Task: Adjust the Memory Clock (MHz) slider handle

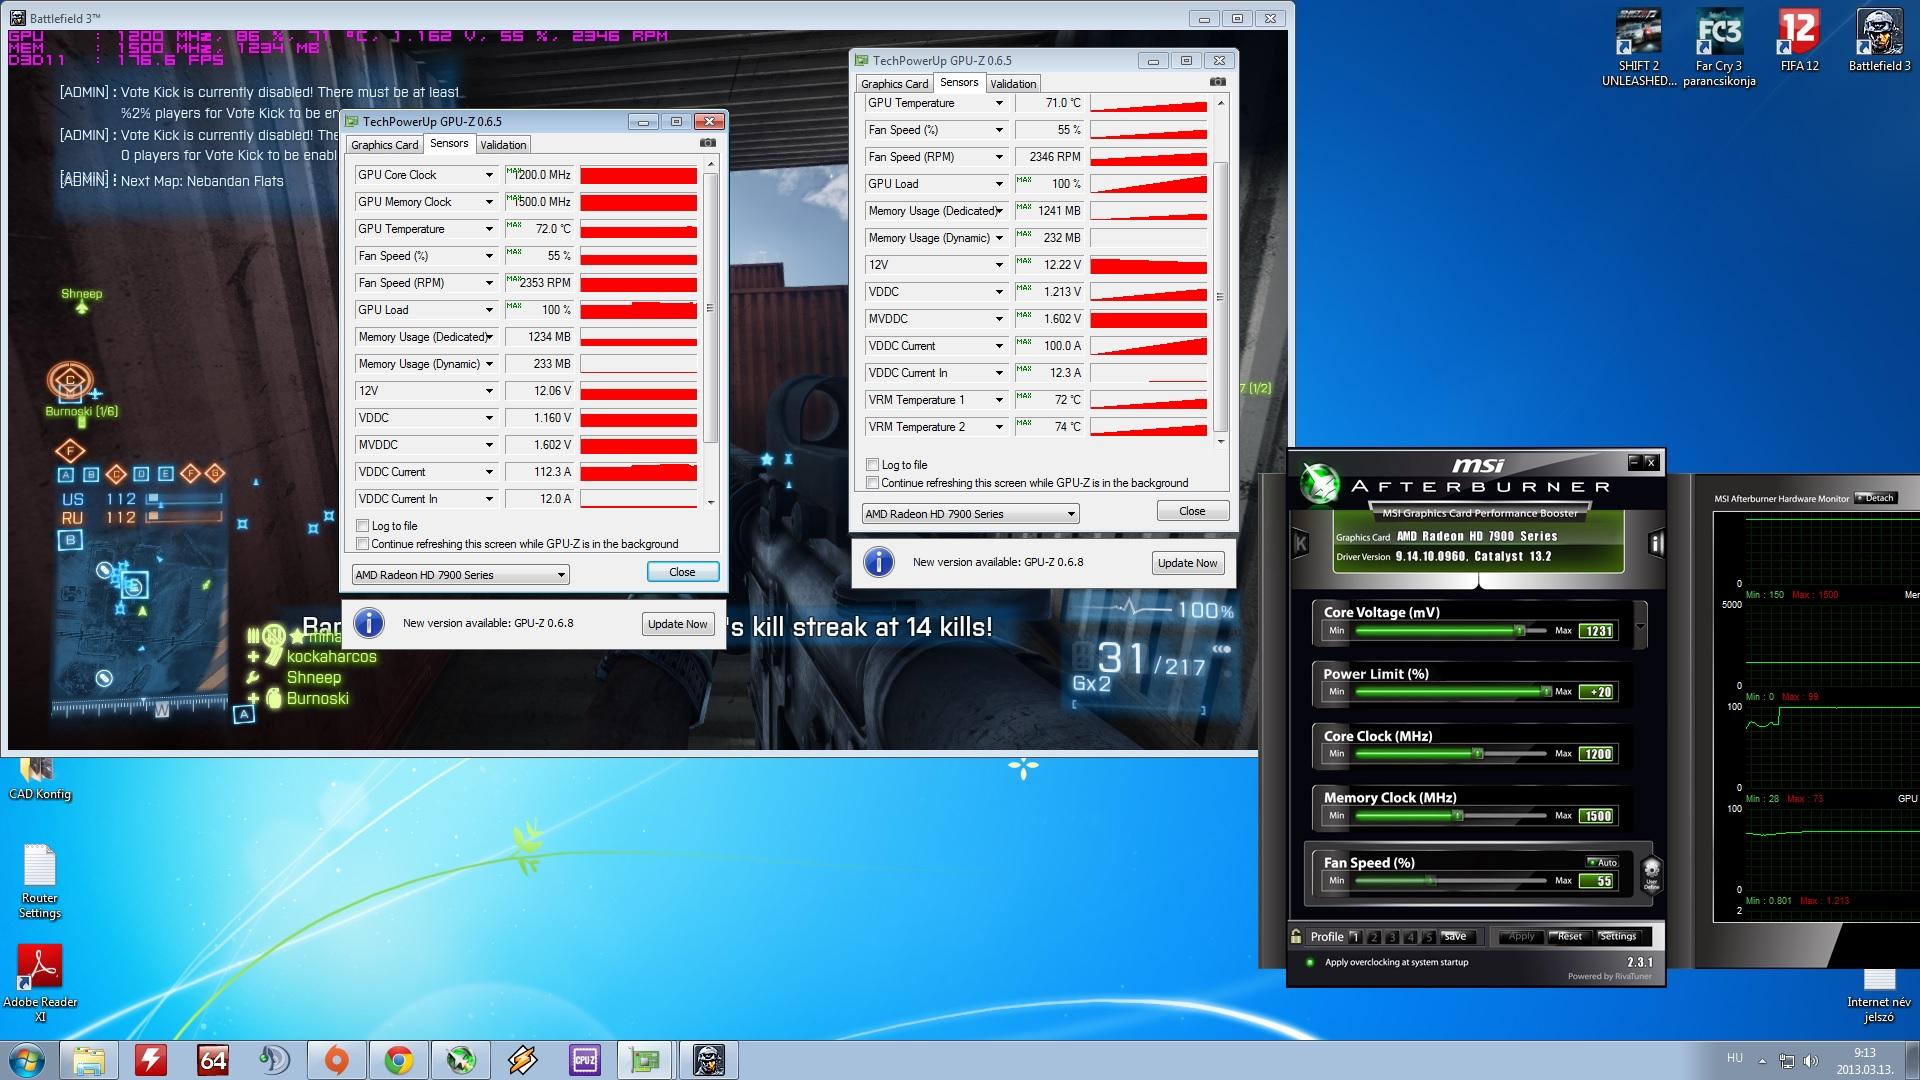Action: coord(1458,816)
